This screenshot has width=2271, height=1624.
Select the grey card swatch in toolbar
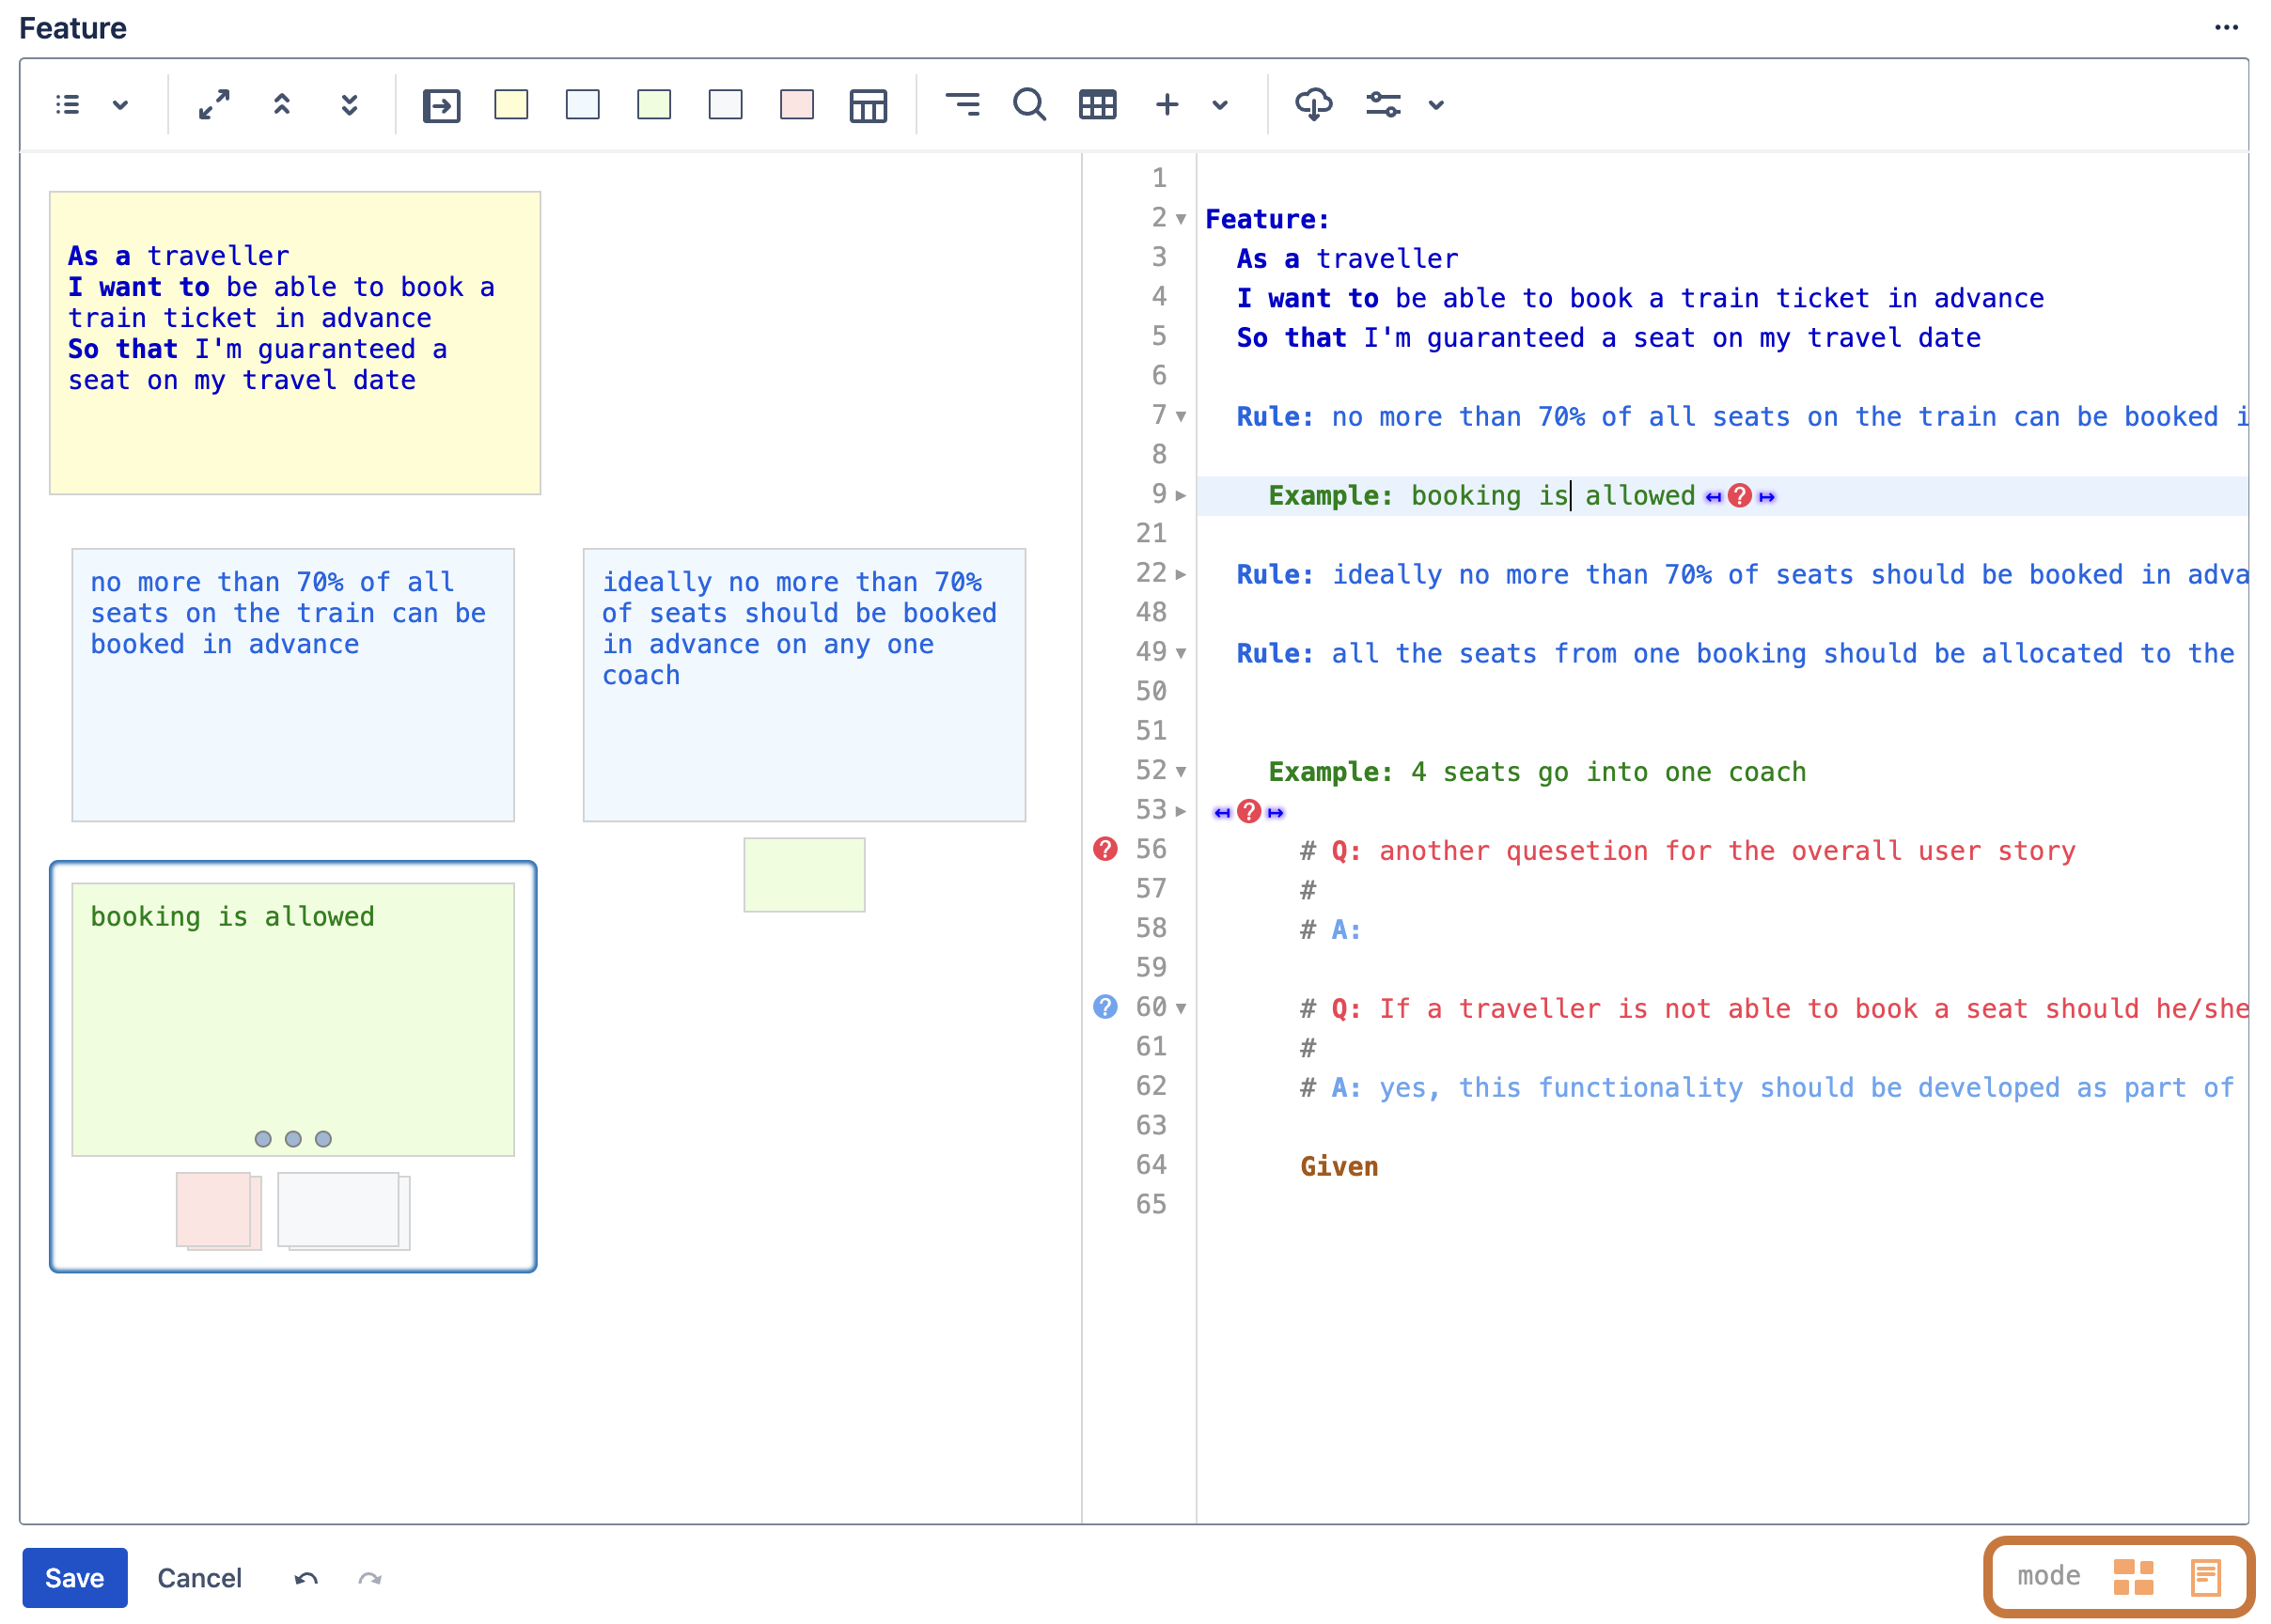(725, 105)
